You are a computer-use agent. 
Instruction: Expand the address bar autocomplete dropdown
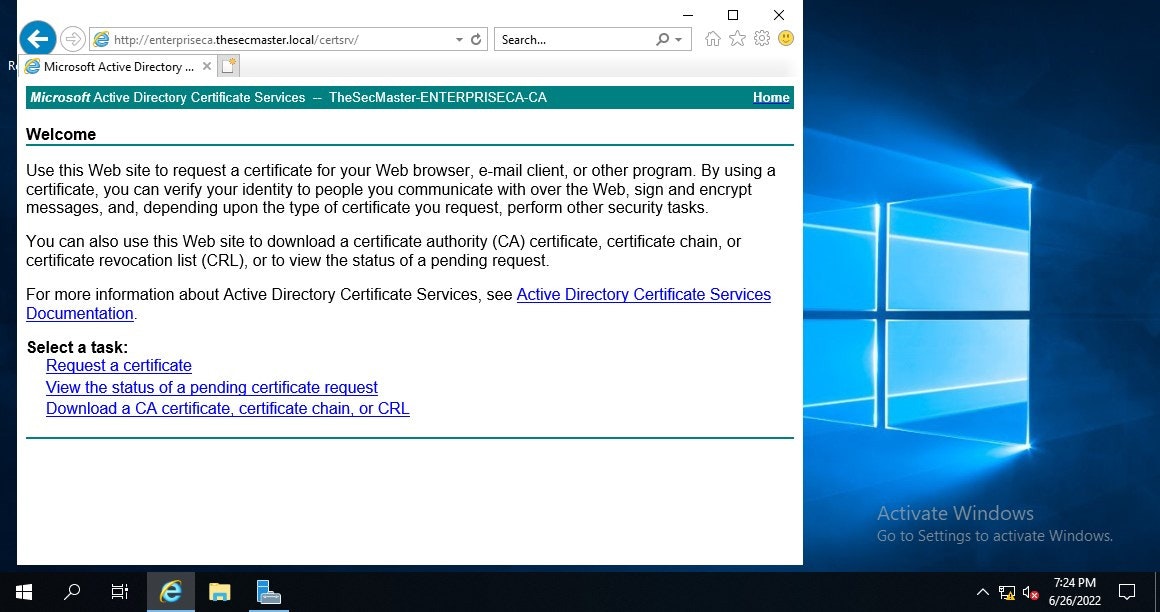pyautogui.click(x=459, y=40)
